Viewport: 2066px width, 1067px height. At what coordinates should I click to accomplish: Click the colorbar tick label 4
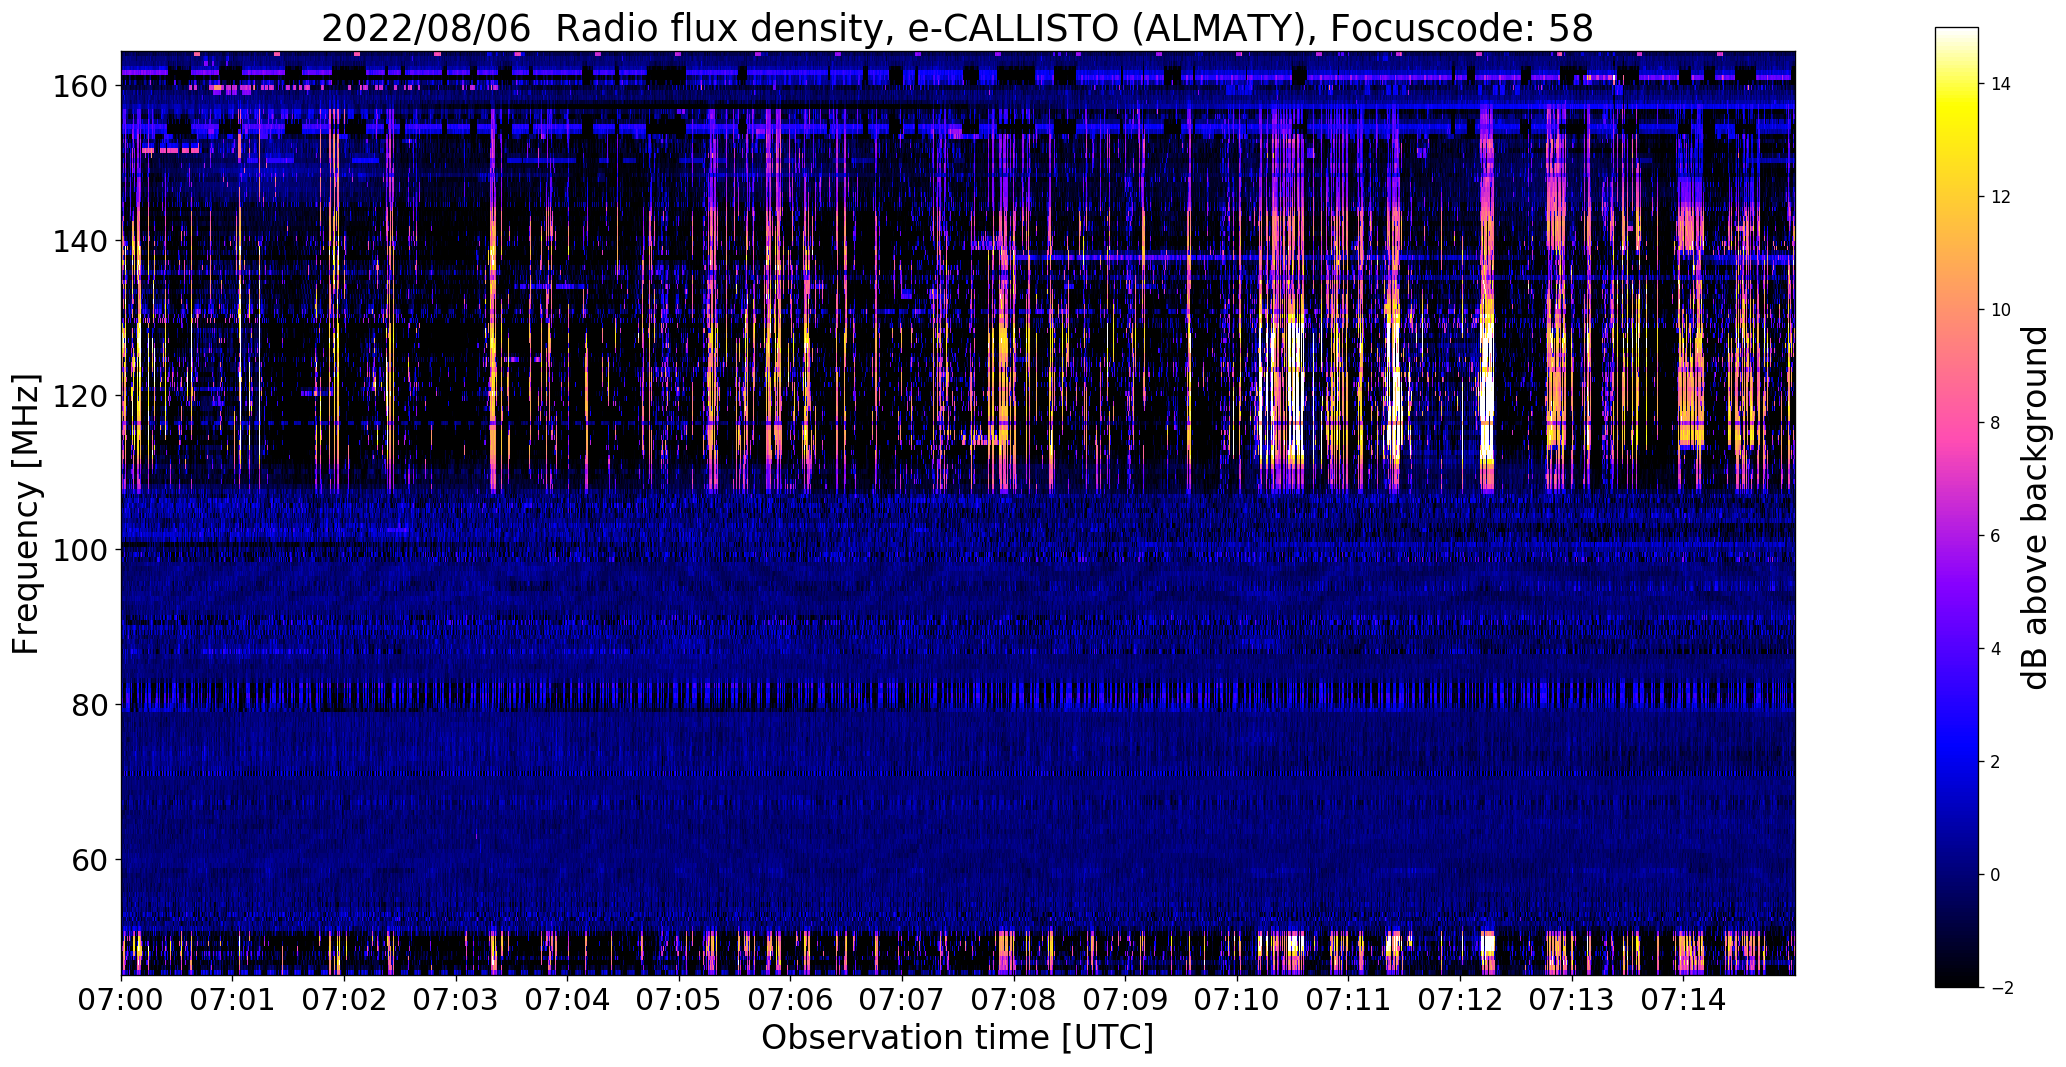[1996, 649]
